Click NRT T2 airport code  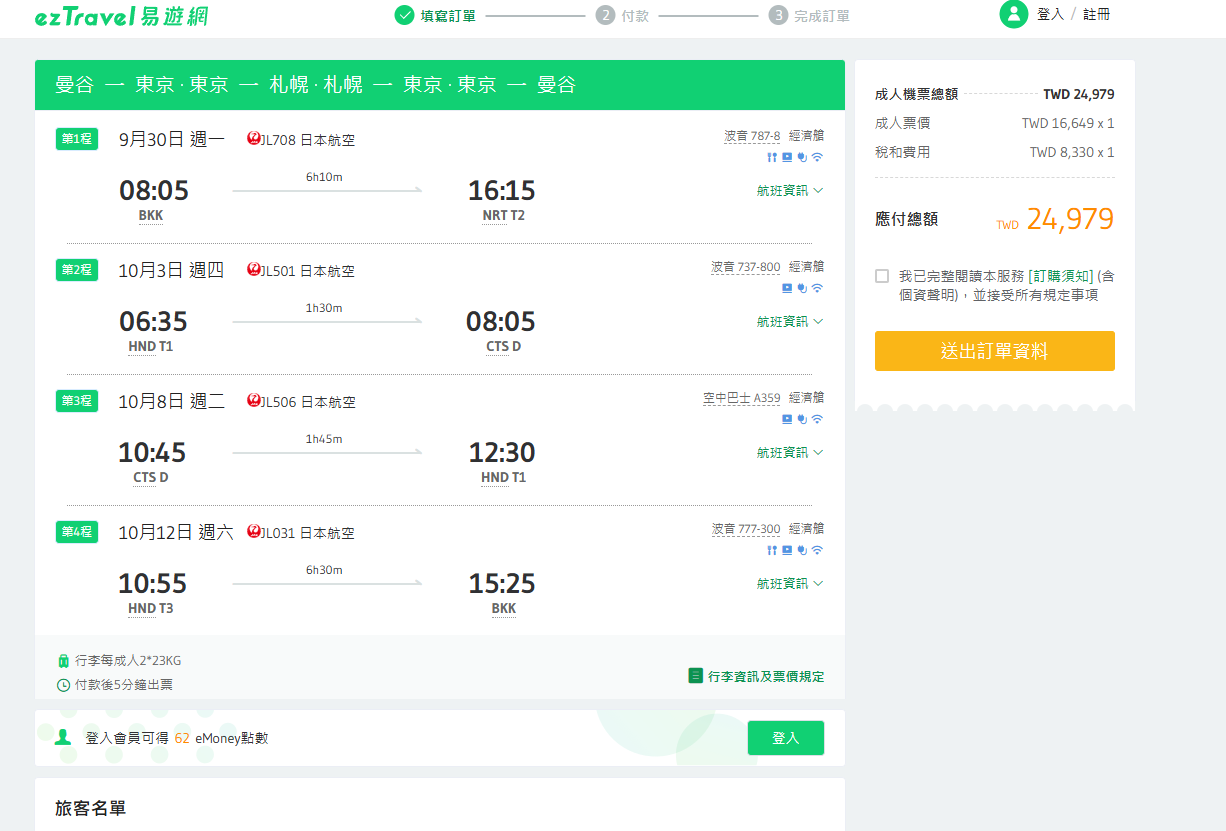pos(503,215)
